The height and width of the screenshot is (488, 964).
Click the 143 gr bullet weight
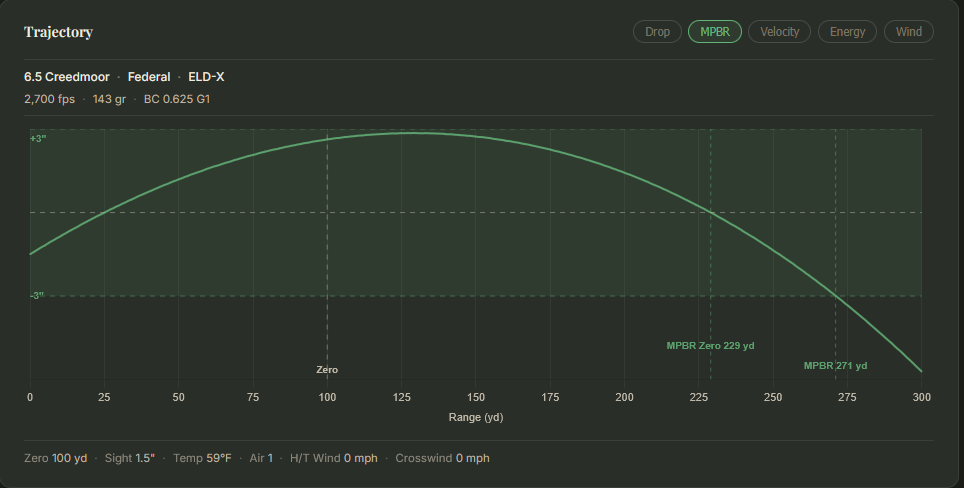point(109,99)
